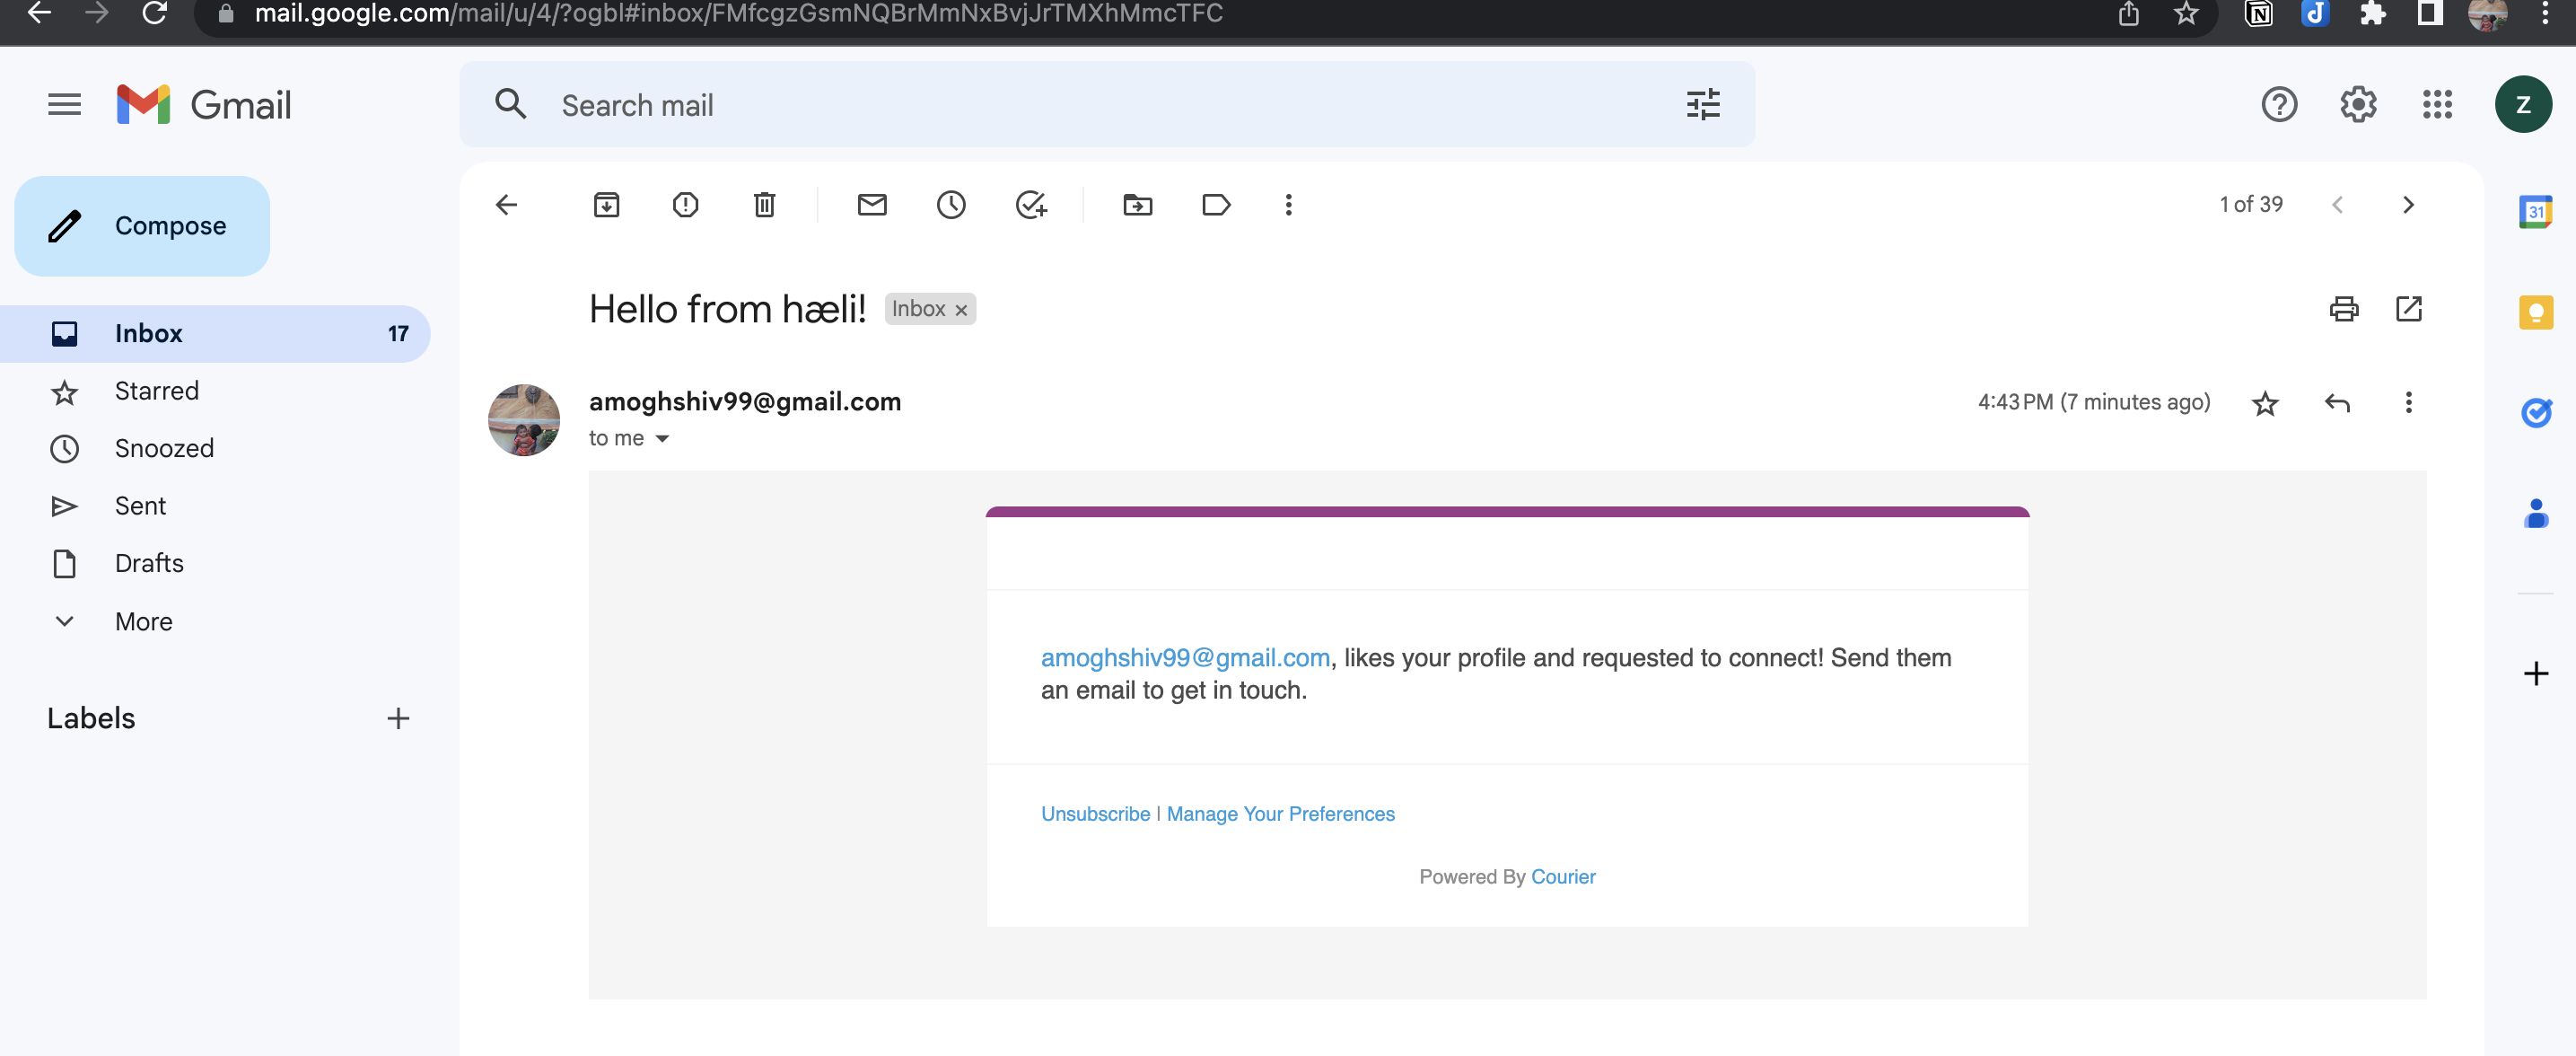Viewport: 2576px width, 1056px height.
Task: Open the Starred folder
Action: pyautogui.click(x=156, y=391)
